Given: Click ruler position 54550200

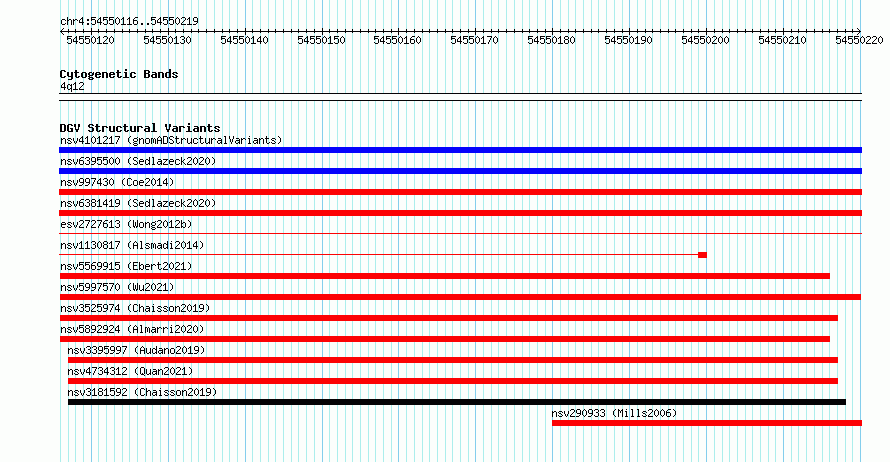Looking at the screenshot, I should [706, 40].
